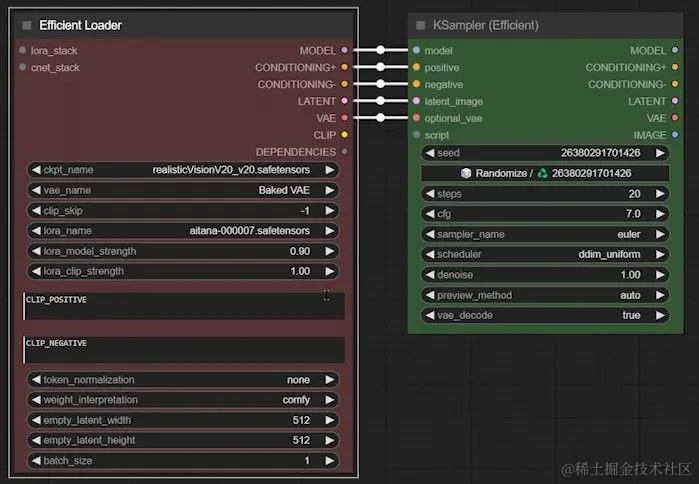Select previous LoRA with lora_name left arrow
Image resolution: width=699 pixels, height=484 pixels.
tap(36, 231)
